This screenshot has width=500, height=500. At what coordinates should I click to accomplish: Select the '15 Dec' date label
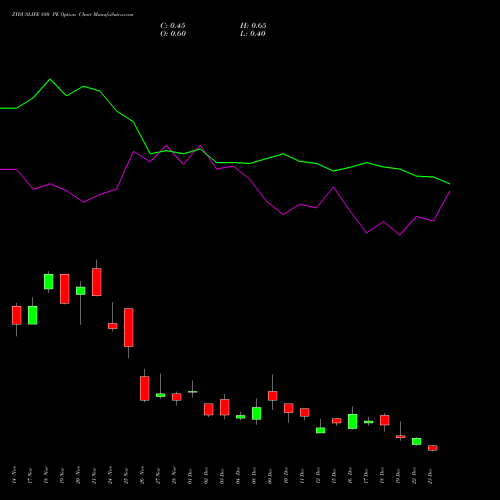pos(334,475)
